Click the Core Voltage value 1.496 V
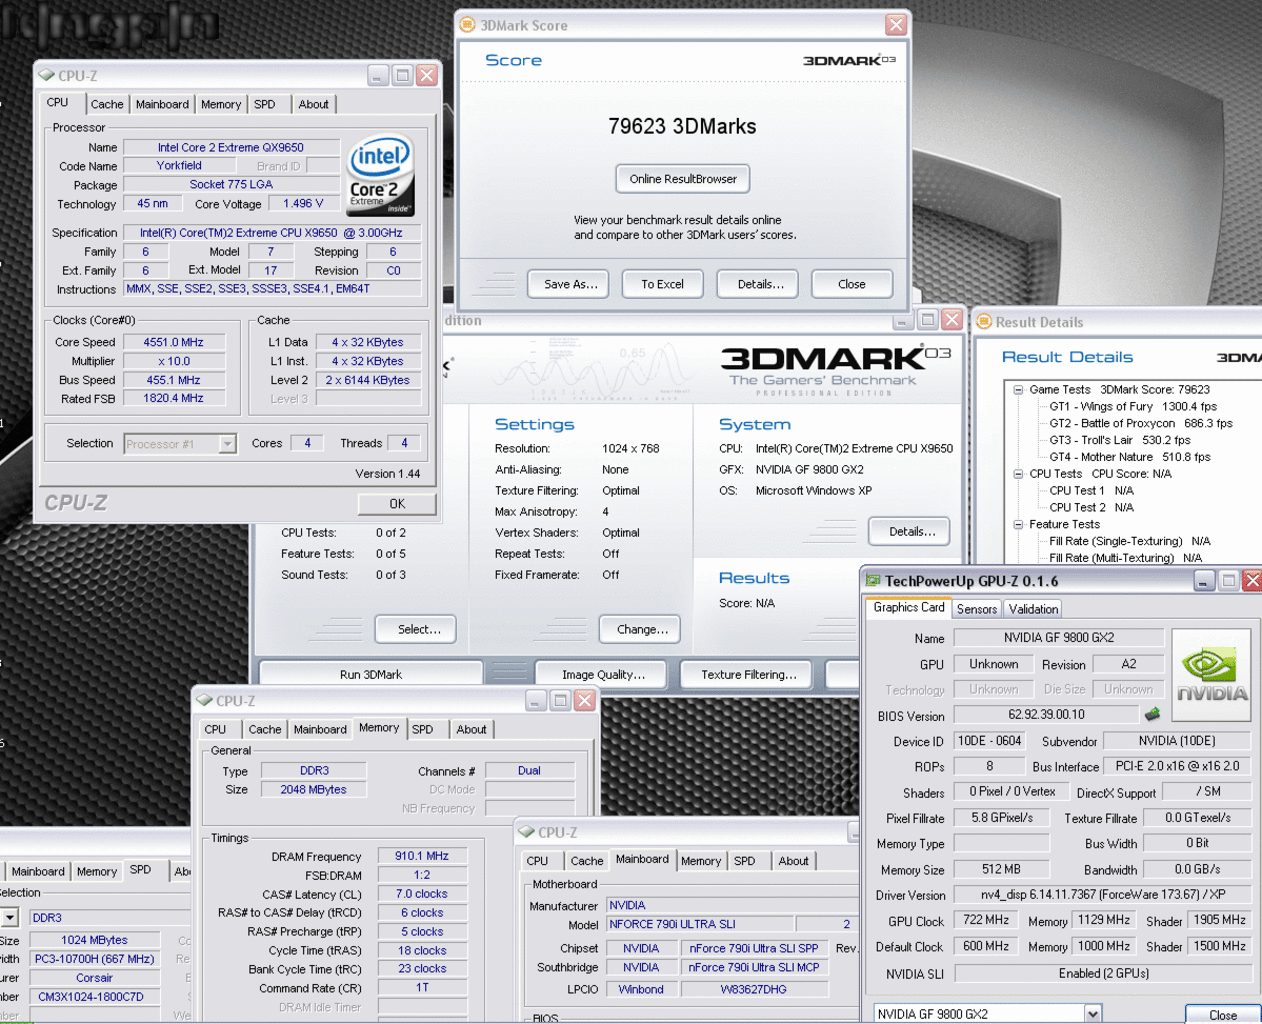 point(303,203)
